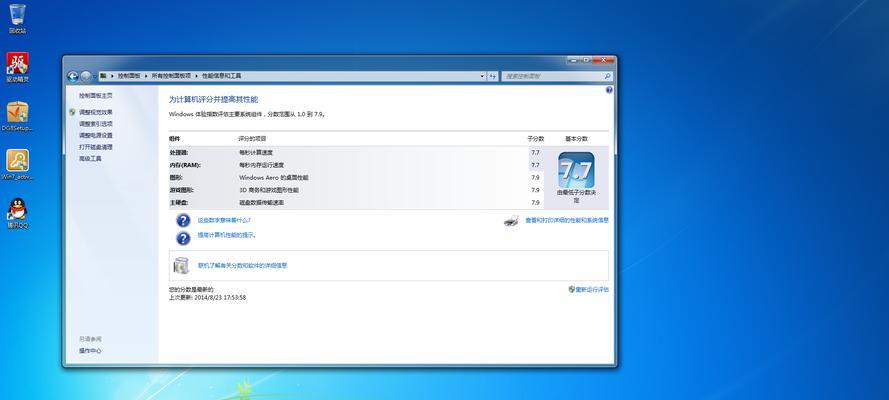Viewport: 889px width, 400px height.
Task: Click the software box icon beside online info link
Action: pyautogui.click(x=182, y=265)
